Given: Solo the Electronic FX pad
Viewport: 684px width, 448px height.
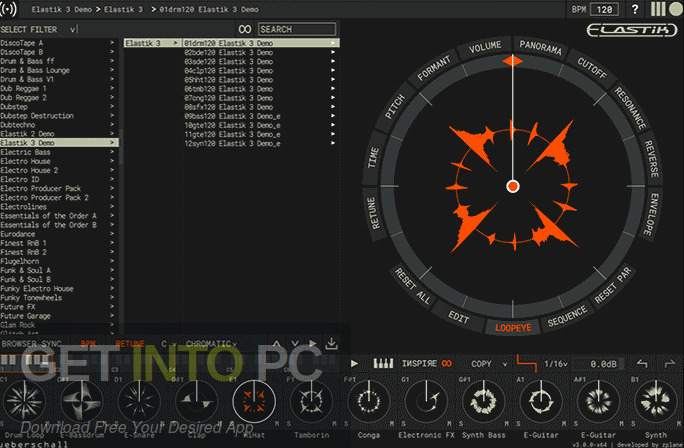Looking at the screenshot, I should pyautogui.click(x=404, y=424).
